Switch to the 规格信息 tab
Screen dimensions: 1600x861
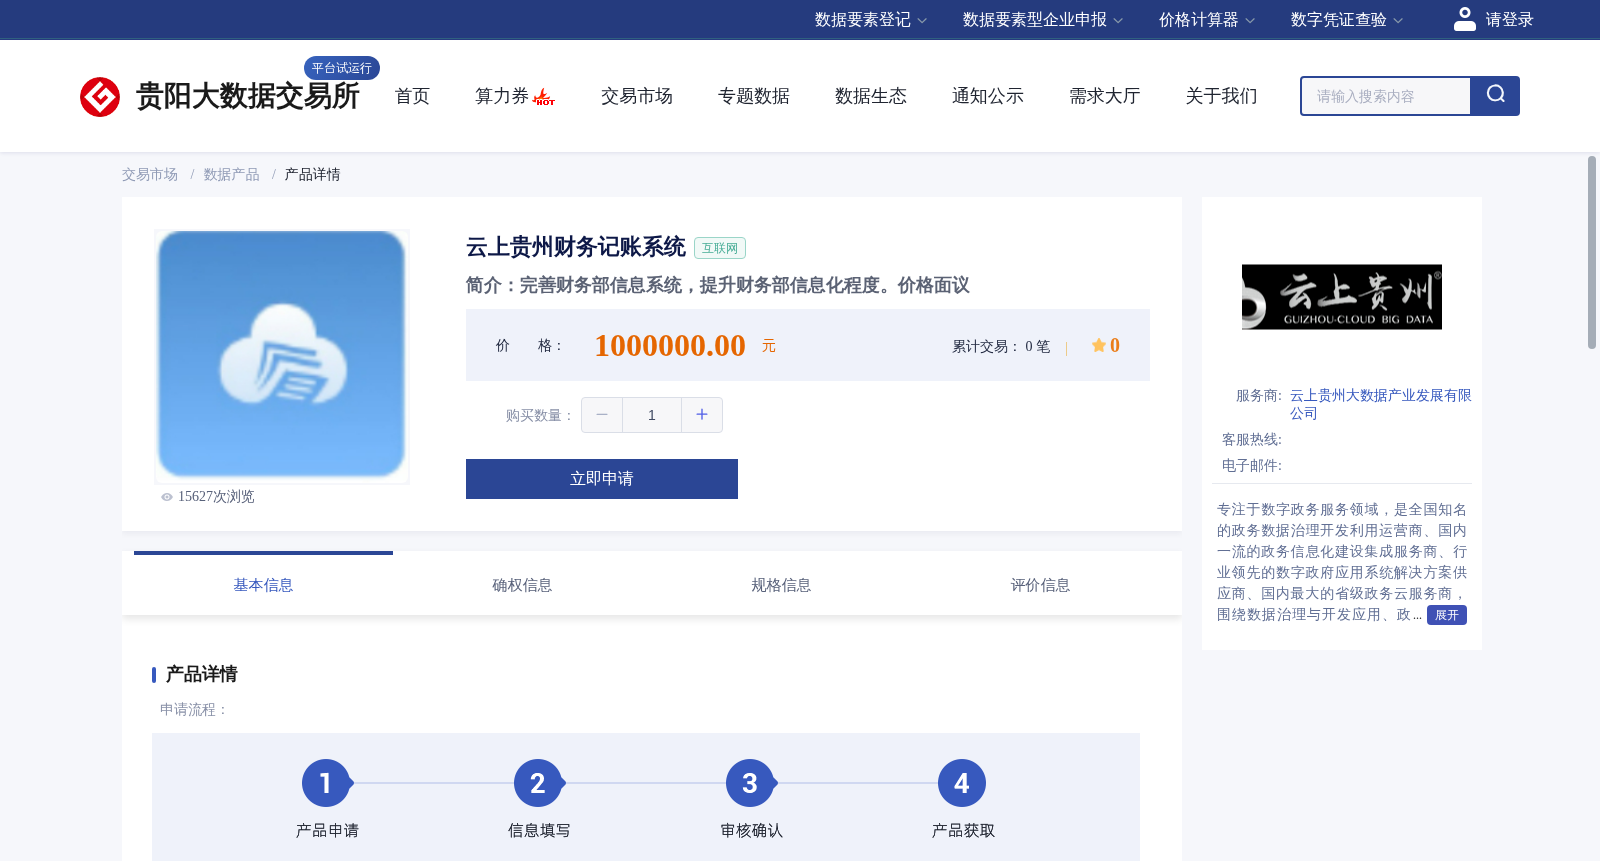pos(781,585)
